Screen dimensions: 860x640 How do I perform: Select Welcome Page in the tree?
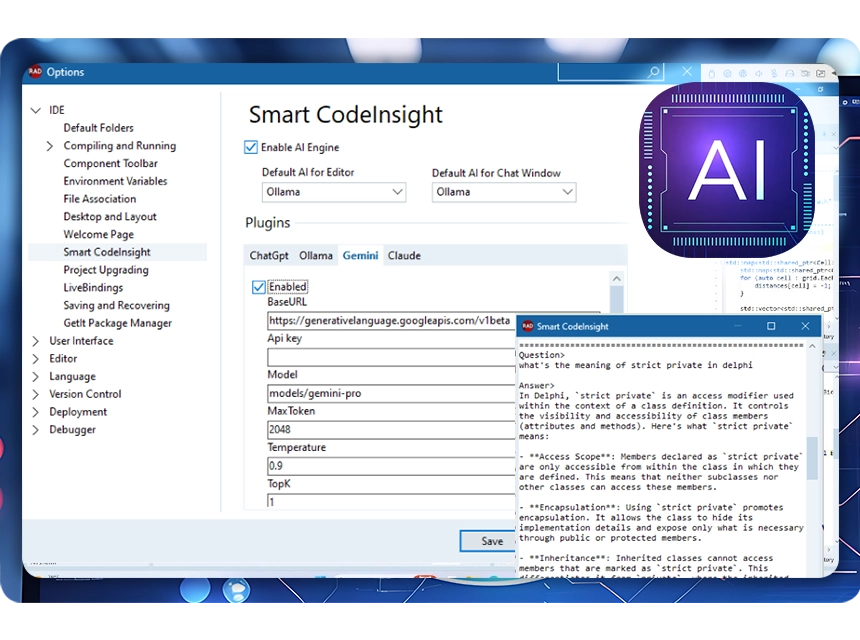[99, 234]
